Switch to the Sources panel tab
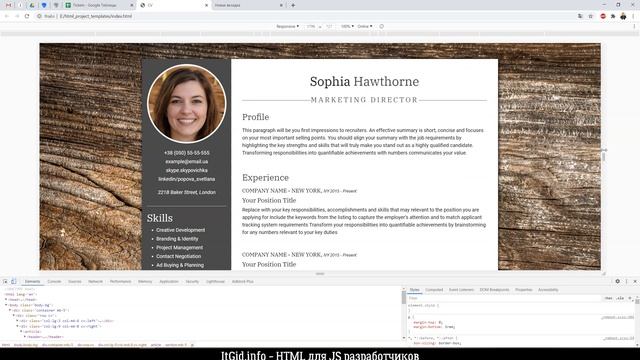This screenshot has height=360, width=640. point(75,282)
